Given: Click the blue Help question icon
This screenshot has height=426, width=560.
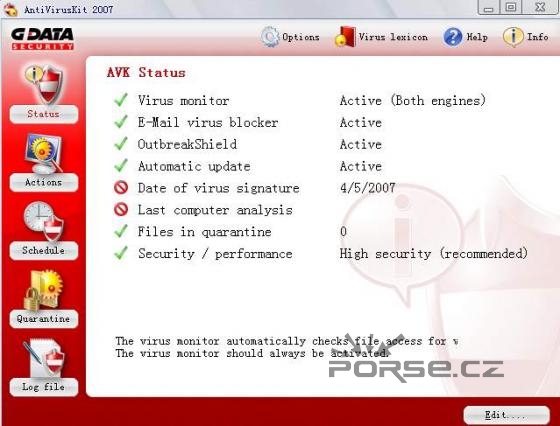Looking at the screenshot, I should (453, 37).
